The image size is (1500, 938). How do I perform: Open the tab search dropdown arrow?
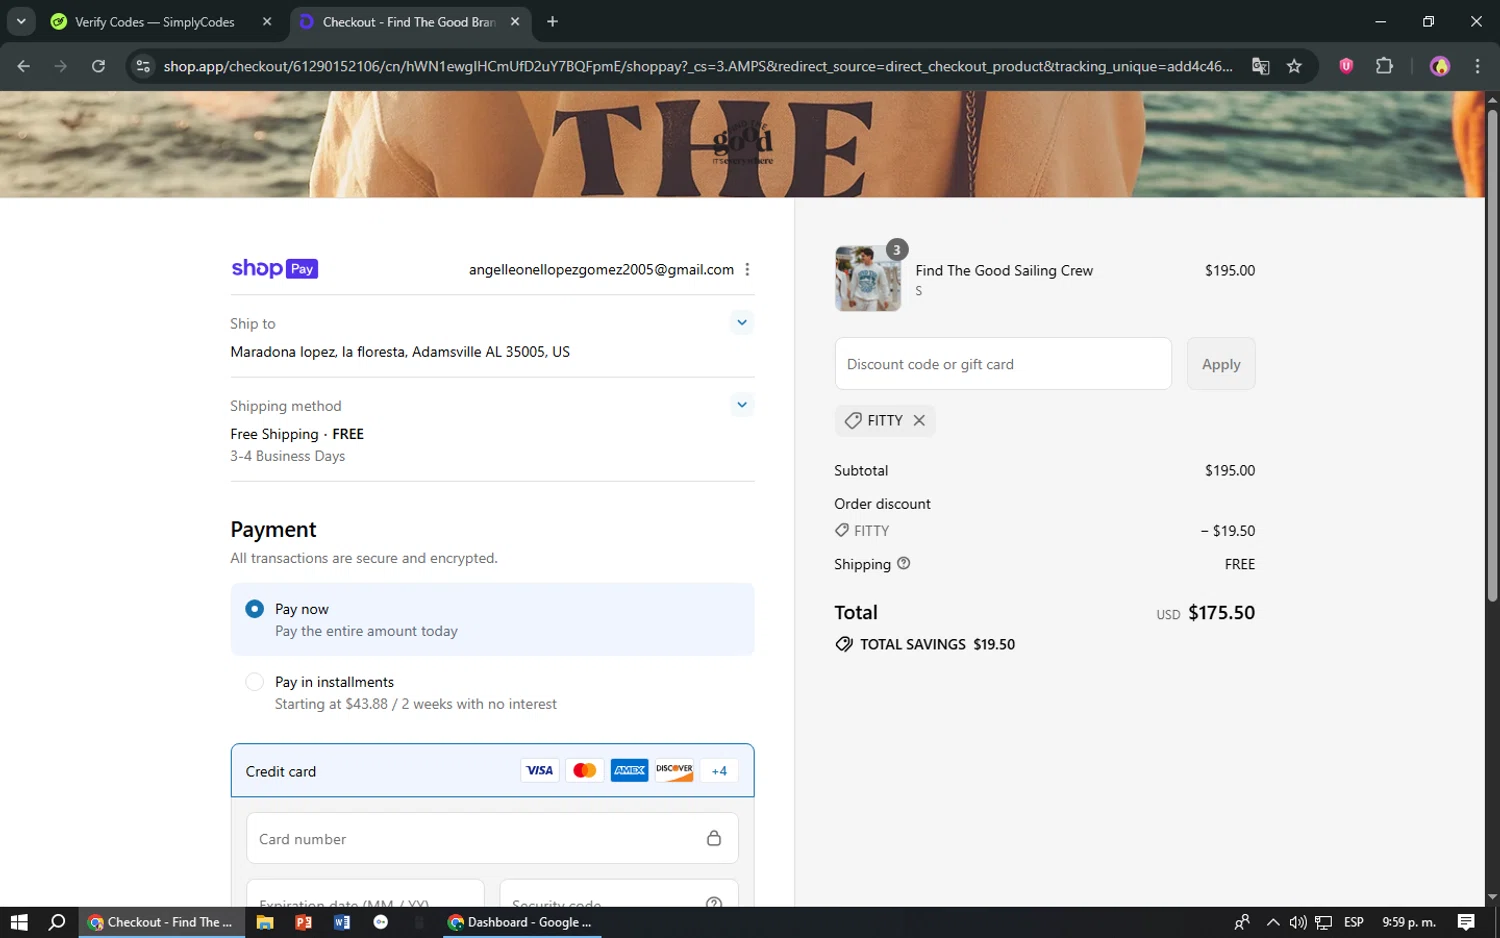(x=20, y=21)
